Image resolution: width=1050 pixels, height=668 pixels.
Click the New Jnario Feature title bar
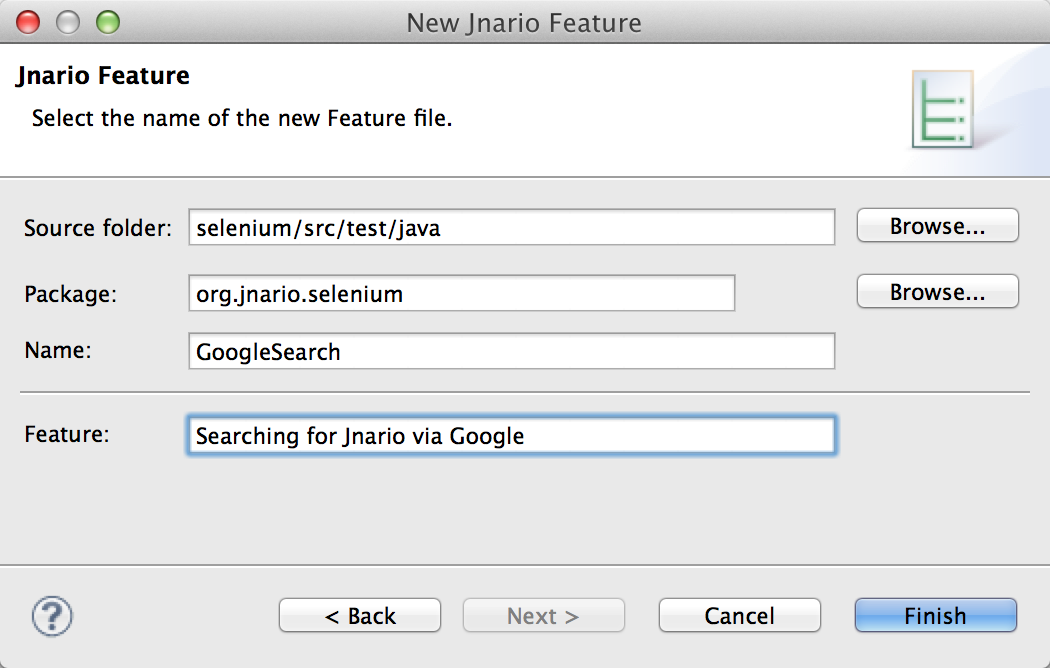[x=525, y=22]
